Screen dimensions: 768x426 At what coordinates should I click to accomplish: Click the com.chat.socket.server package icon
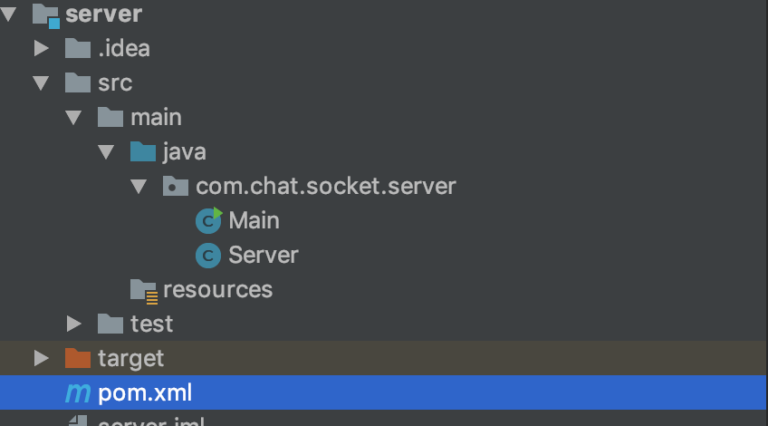pos(175,186)
